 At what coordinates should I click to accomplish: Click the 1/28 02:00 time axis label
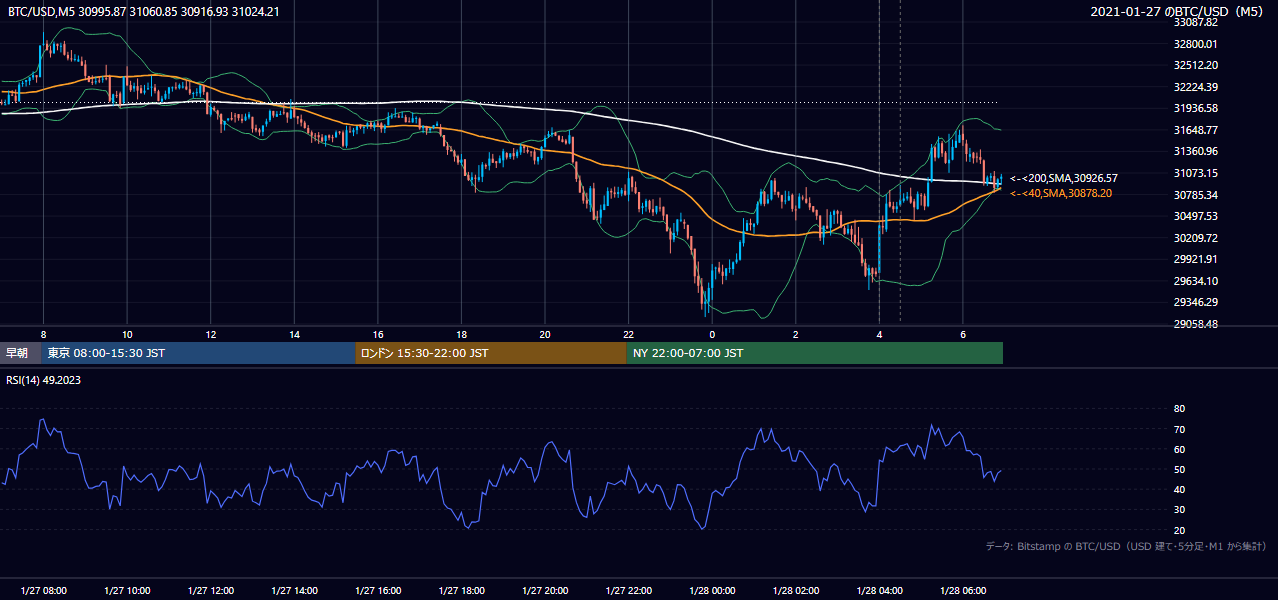click(x=796, y=591)
